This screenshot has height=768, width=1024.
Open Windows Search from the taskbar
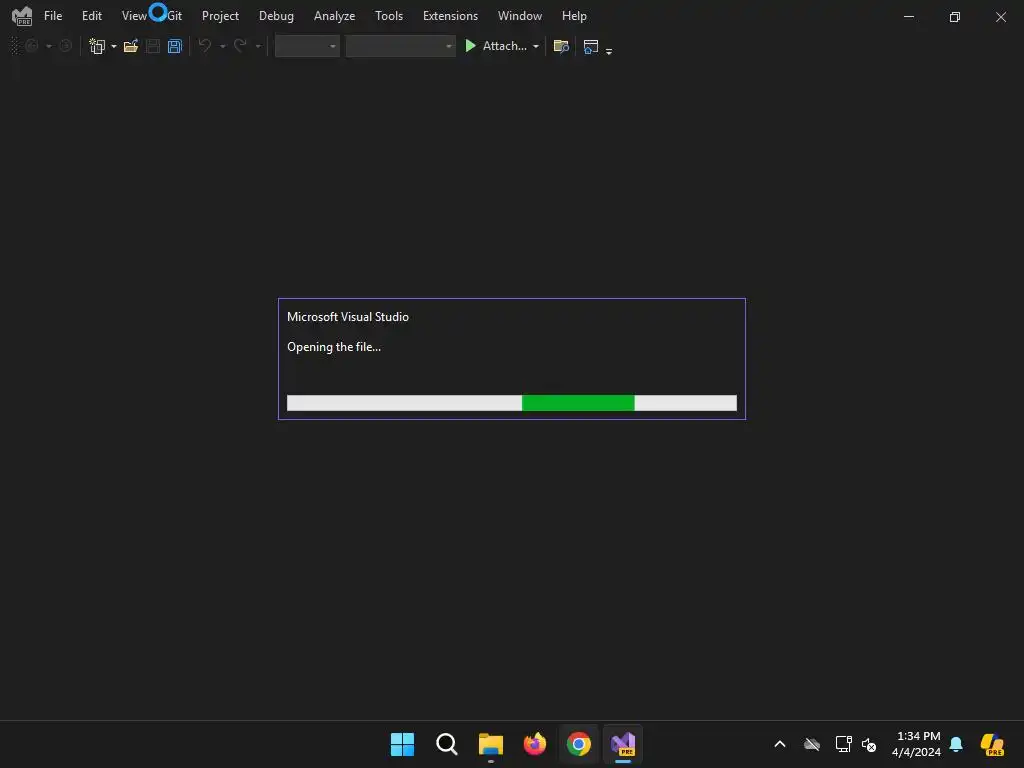click(x=447, y=744)
